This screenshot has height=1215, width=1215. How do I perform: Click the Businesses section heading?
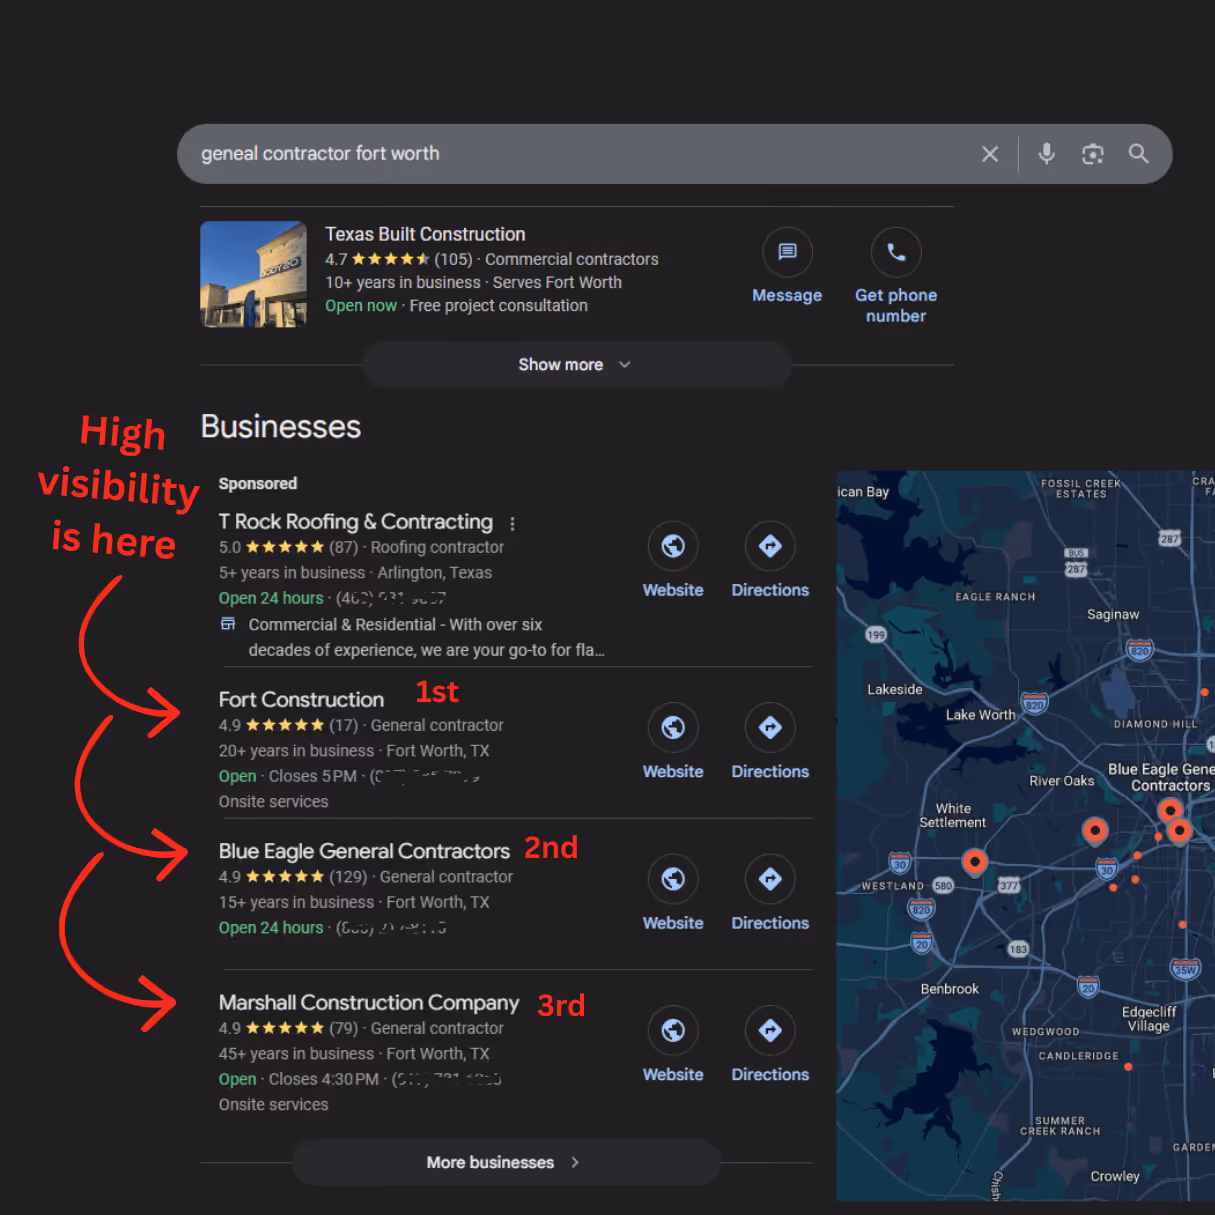(281, 427)
